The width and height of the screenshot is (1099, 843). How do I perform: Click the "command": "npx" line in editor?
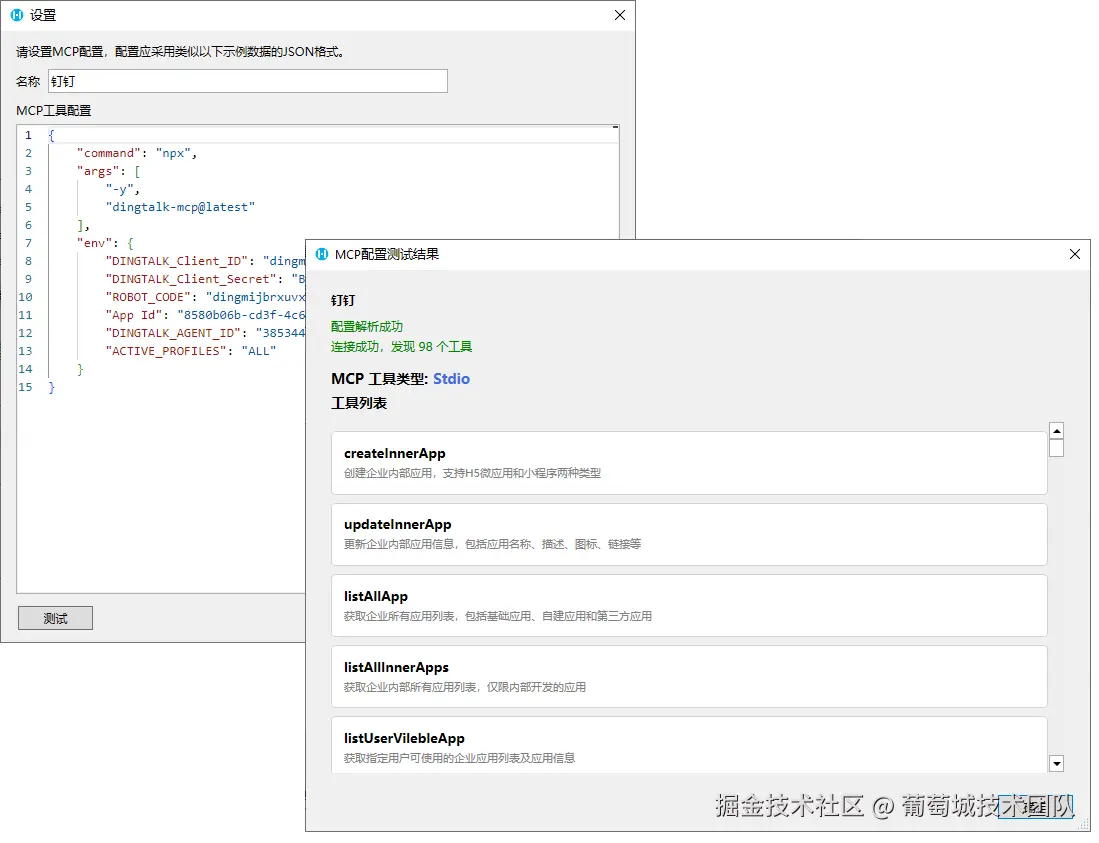coord(137,153)
